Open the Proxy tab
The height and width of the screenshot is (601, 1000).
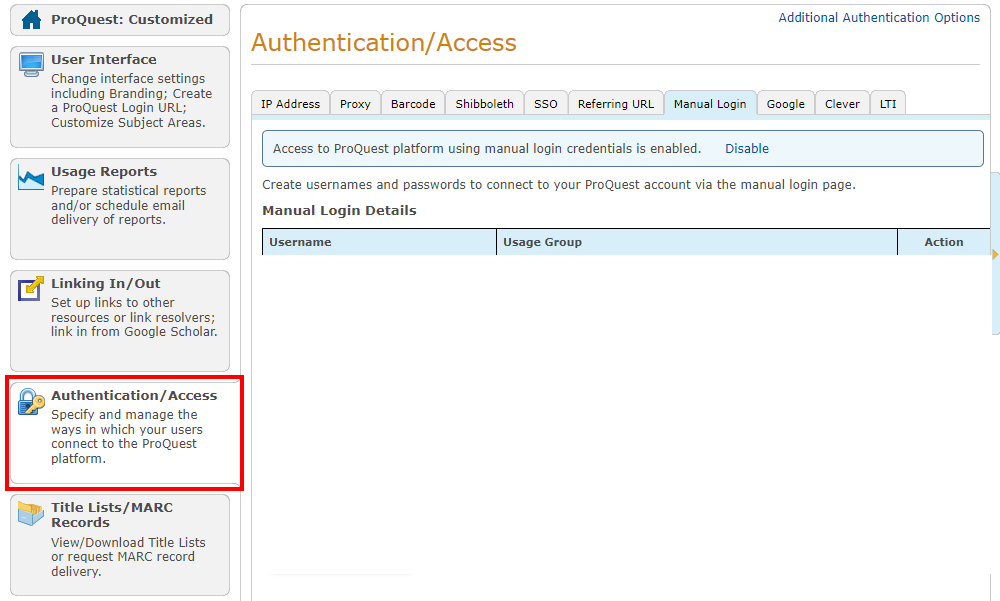355,103
